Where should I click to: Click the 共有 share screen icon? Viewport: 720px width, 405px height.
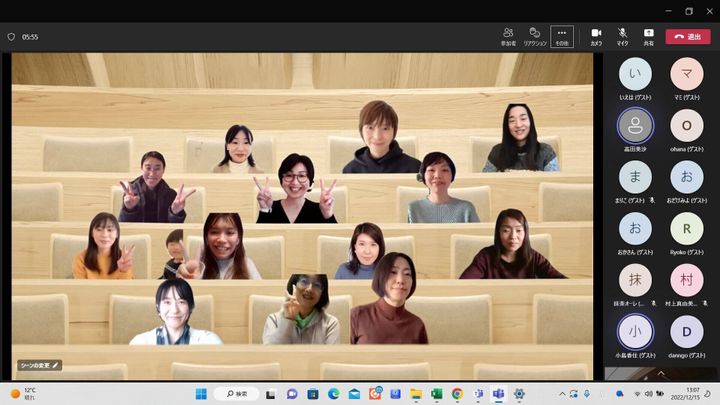[648, 36]
